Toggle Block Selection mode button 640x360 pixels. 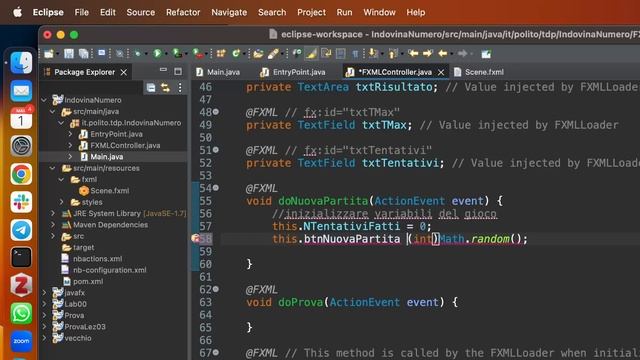(340, 53)
